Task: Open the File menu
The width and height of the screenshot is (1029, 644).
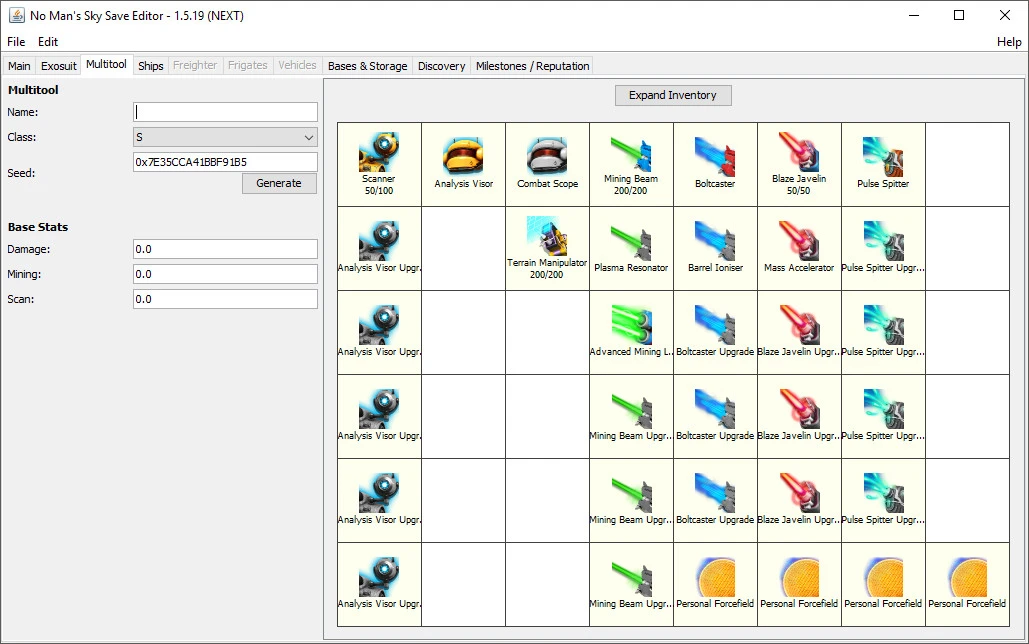Action: (16, 42)
